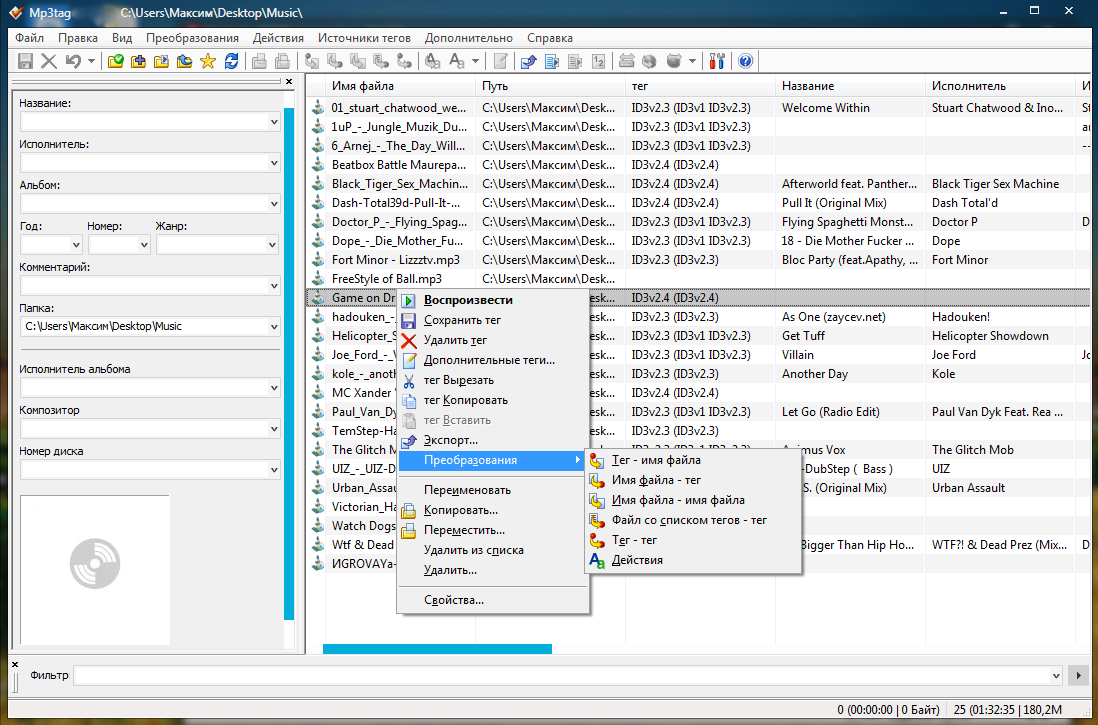Viewport: 1098px width, 725px height.
Task: Select 'Файл со списком тегов - тег' submenu item
Action: coord(693,520)
